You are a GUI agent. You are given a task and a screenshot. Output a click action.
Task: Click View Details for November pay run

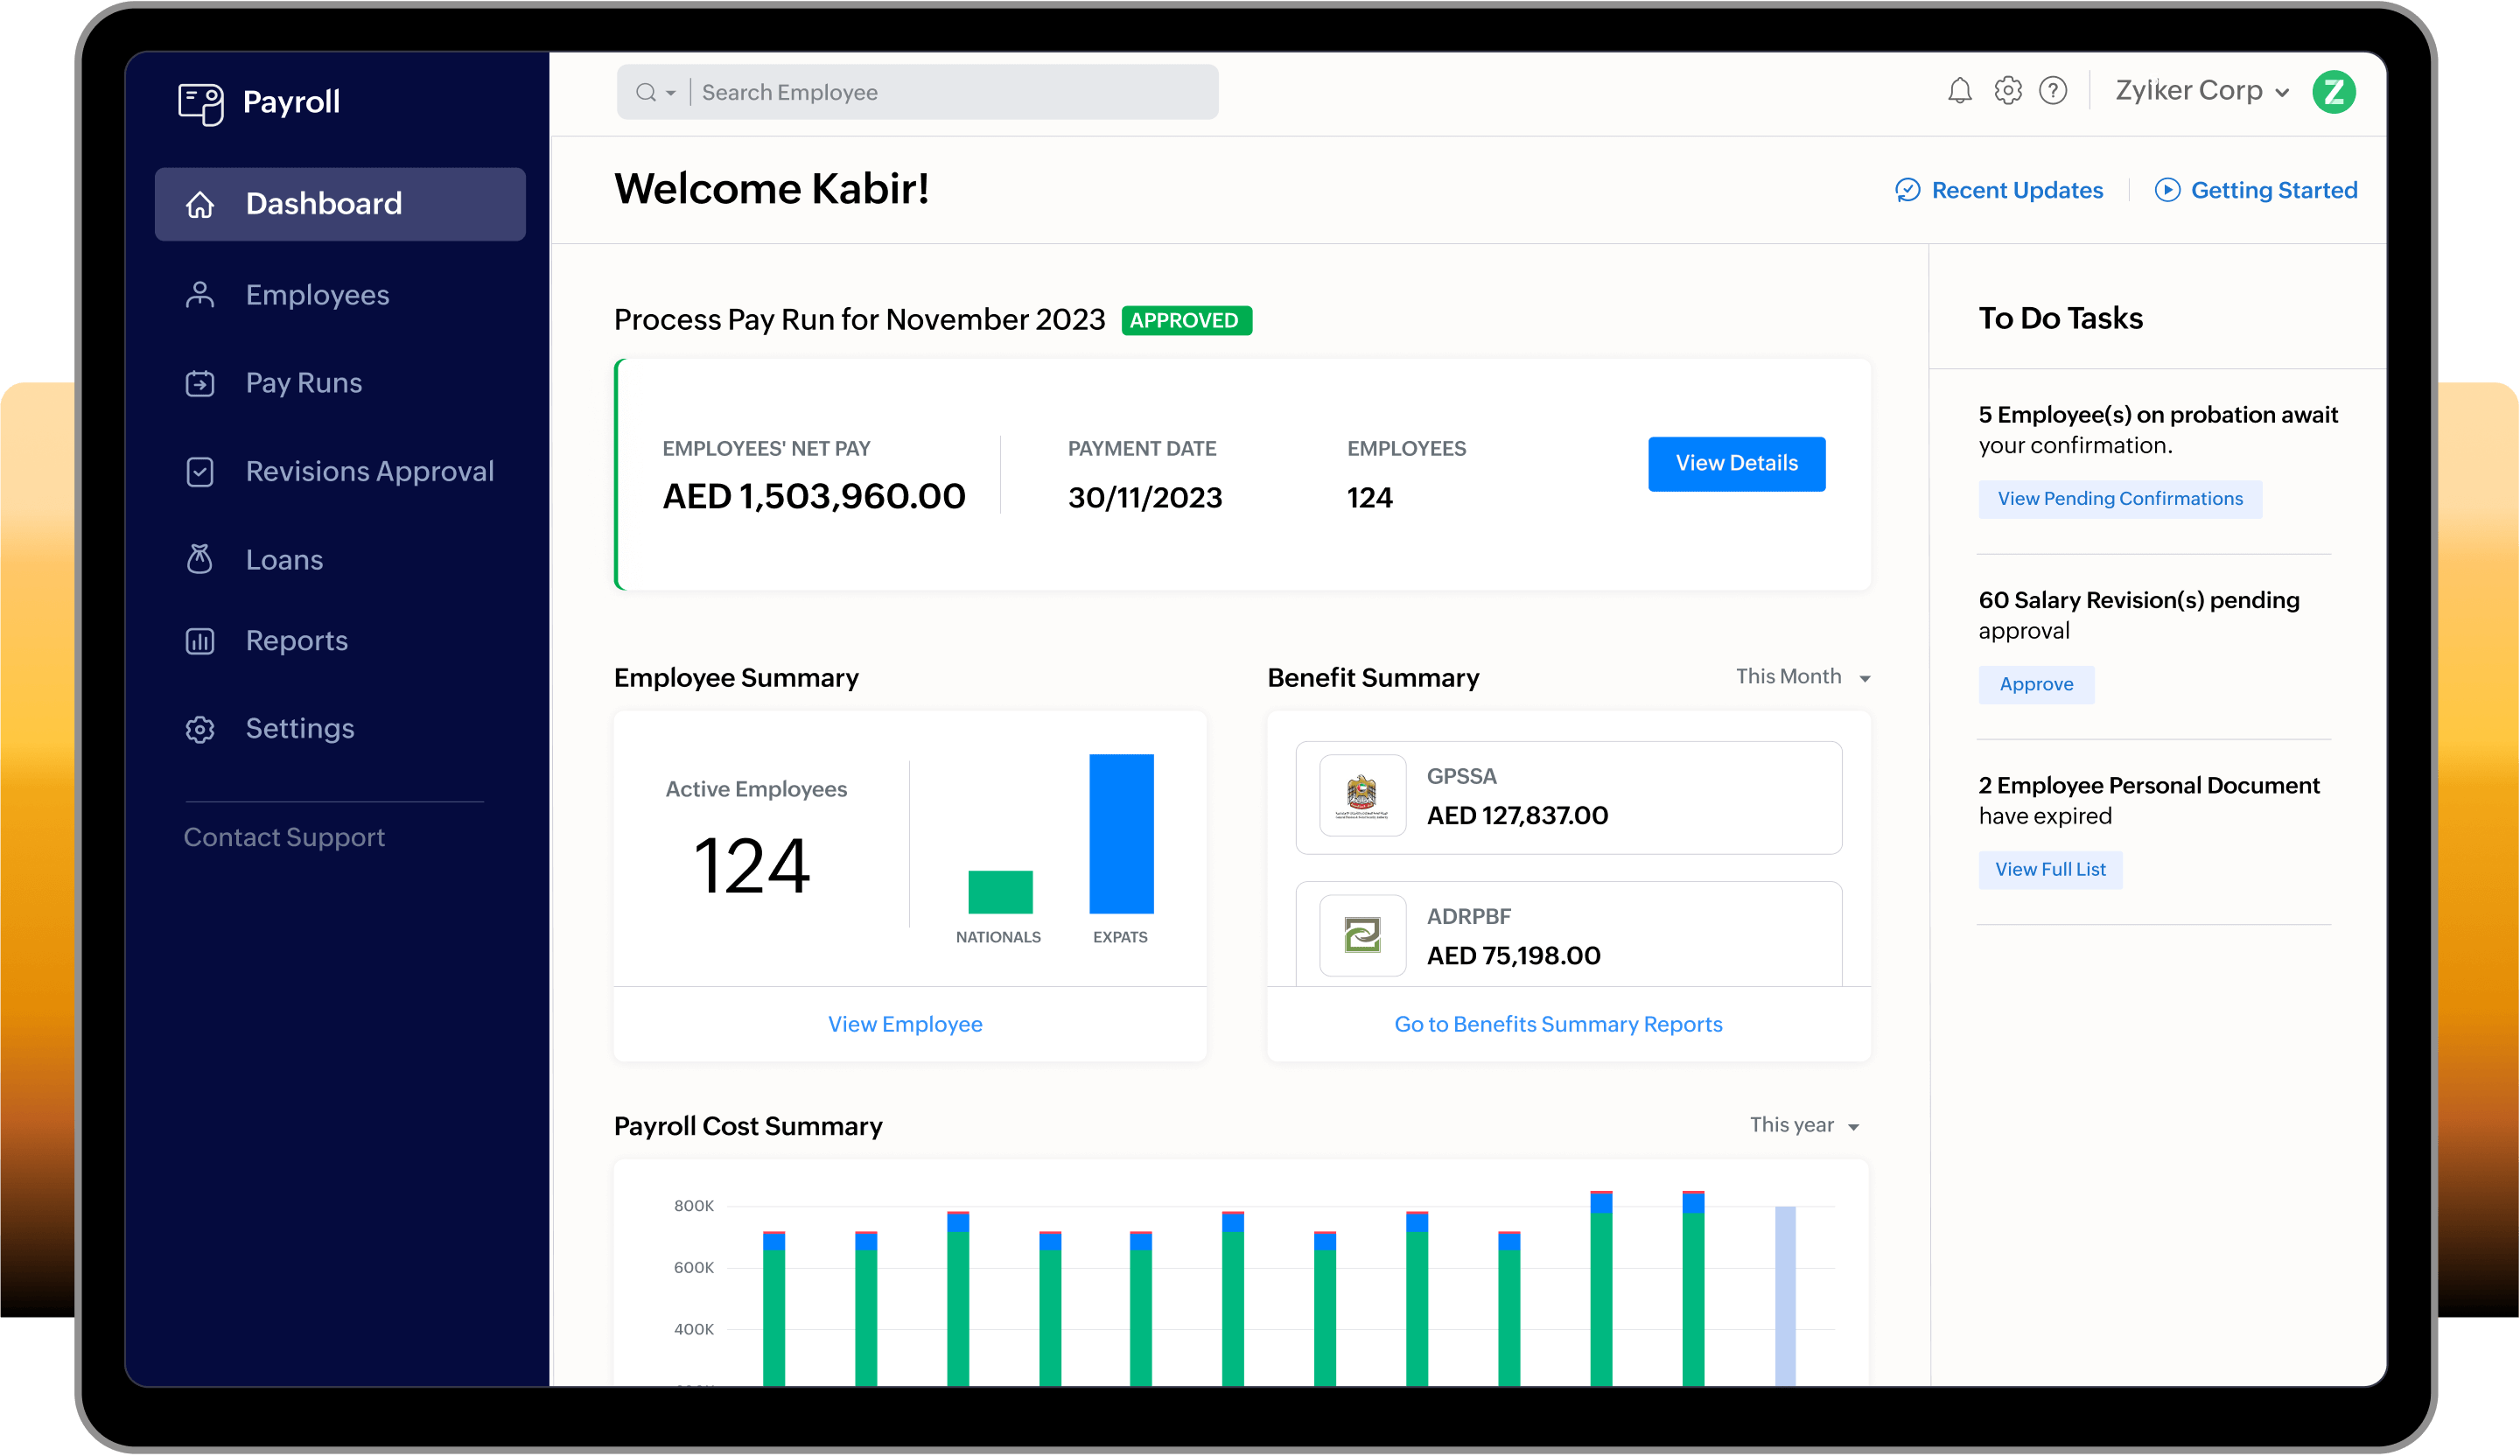pos(1736,463)
